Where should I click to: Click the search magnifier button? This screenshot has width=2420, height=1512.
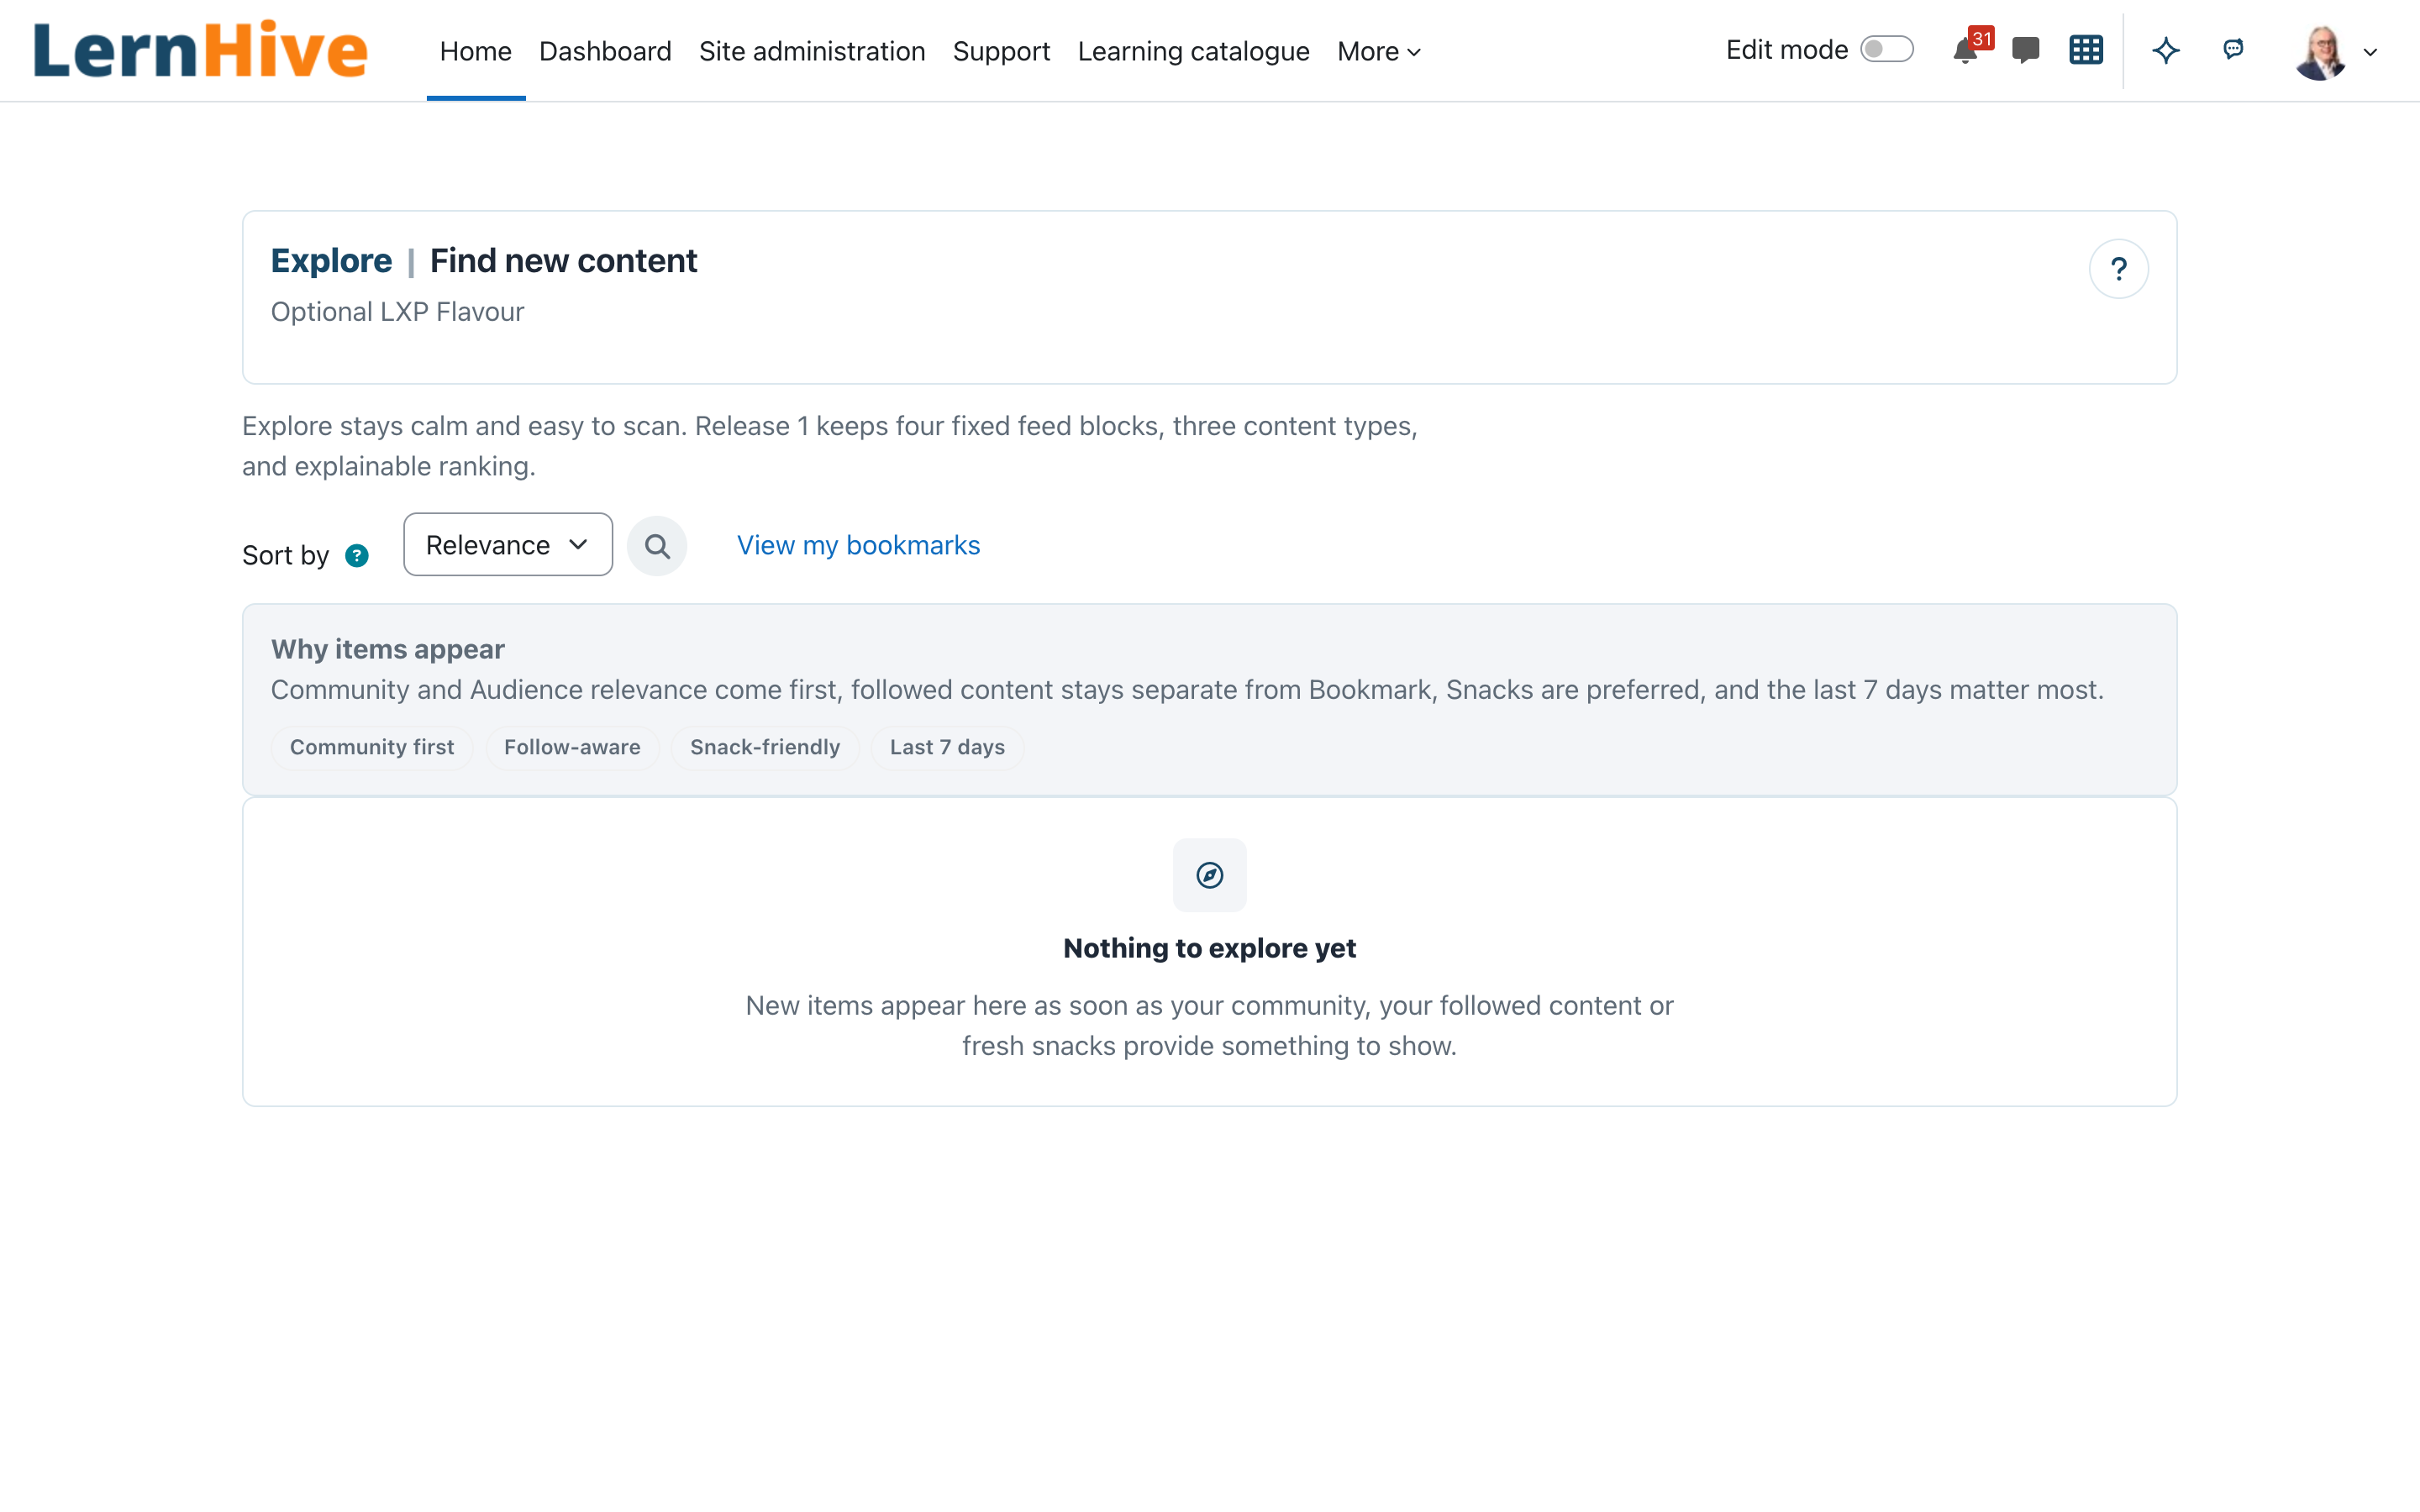tap(657, 546)
